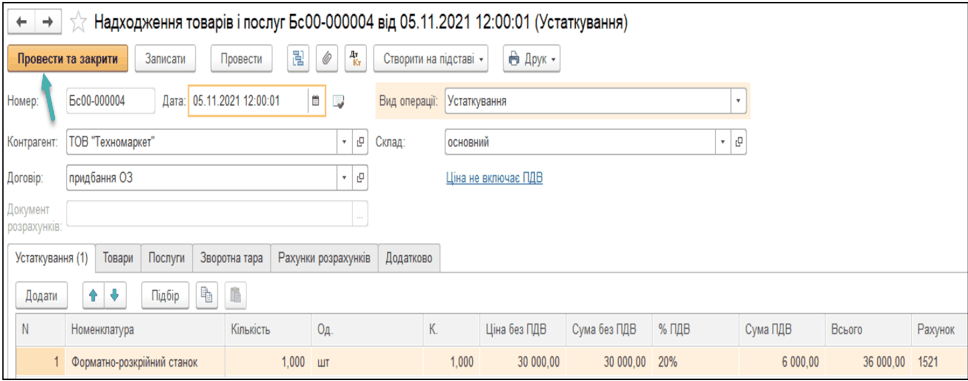Image resolution: width=968 pixels, height=381 pixels.
Task: Click the Підбір button
Action: coord(165,296)
